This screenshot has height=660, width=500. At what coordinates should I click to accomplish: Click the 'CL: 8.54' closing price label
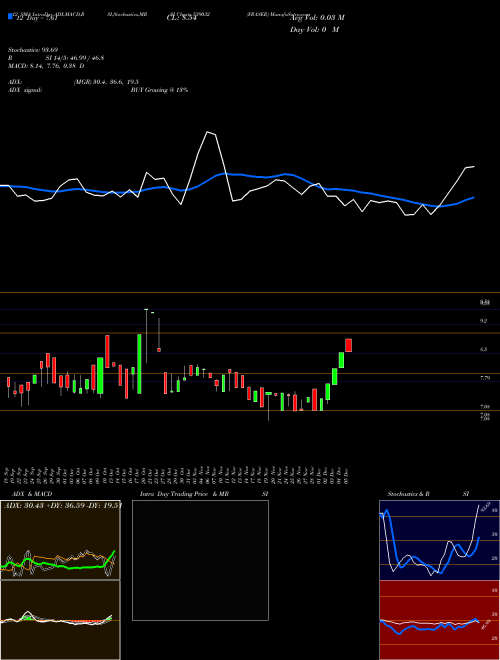(182, 18)
